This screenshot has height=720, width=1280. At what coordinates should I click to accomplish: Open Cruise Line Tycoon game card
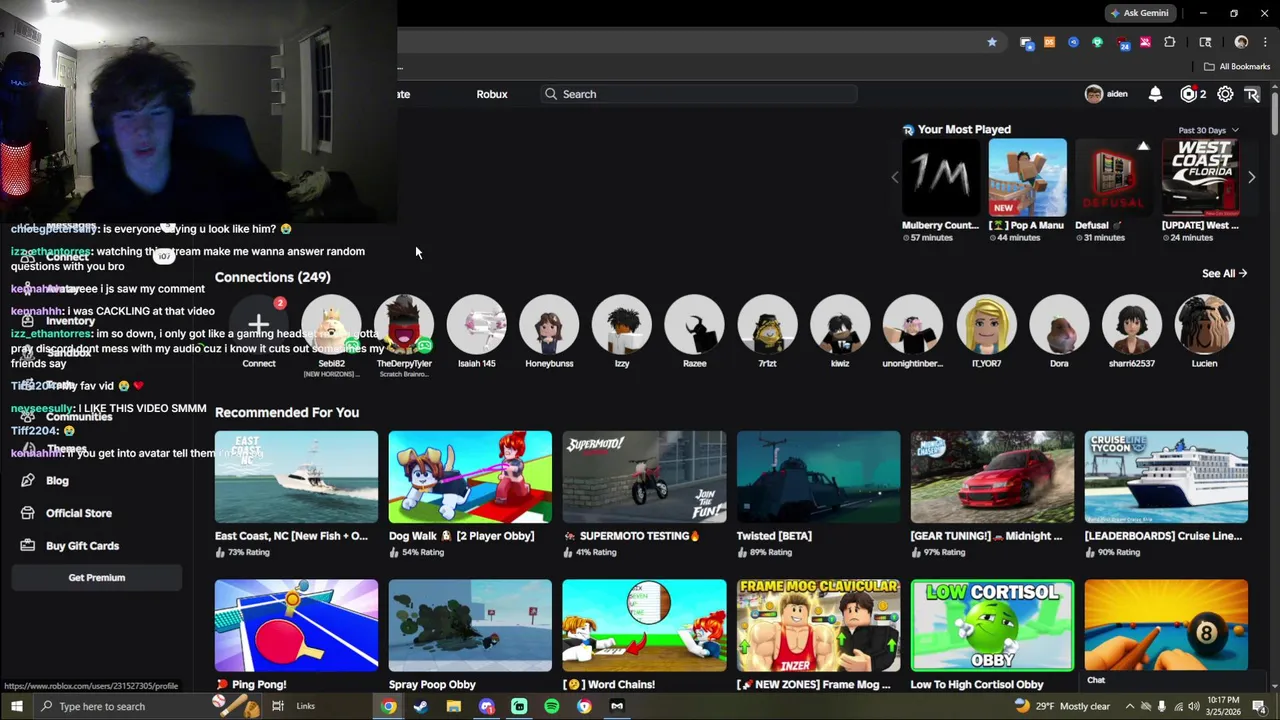point(1166,477)
